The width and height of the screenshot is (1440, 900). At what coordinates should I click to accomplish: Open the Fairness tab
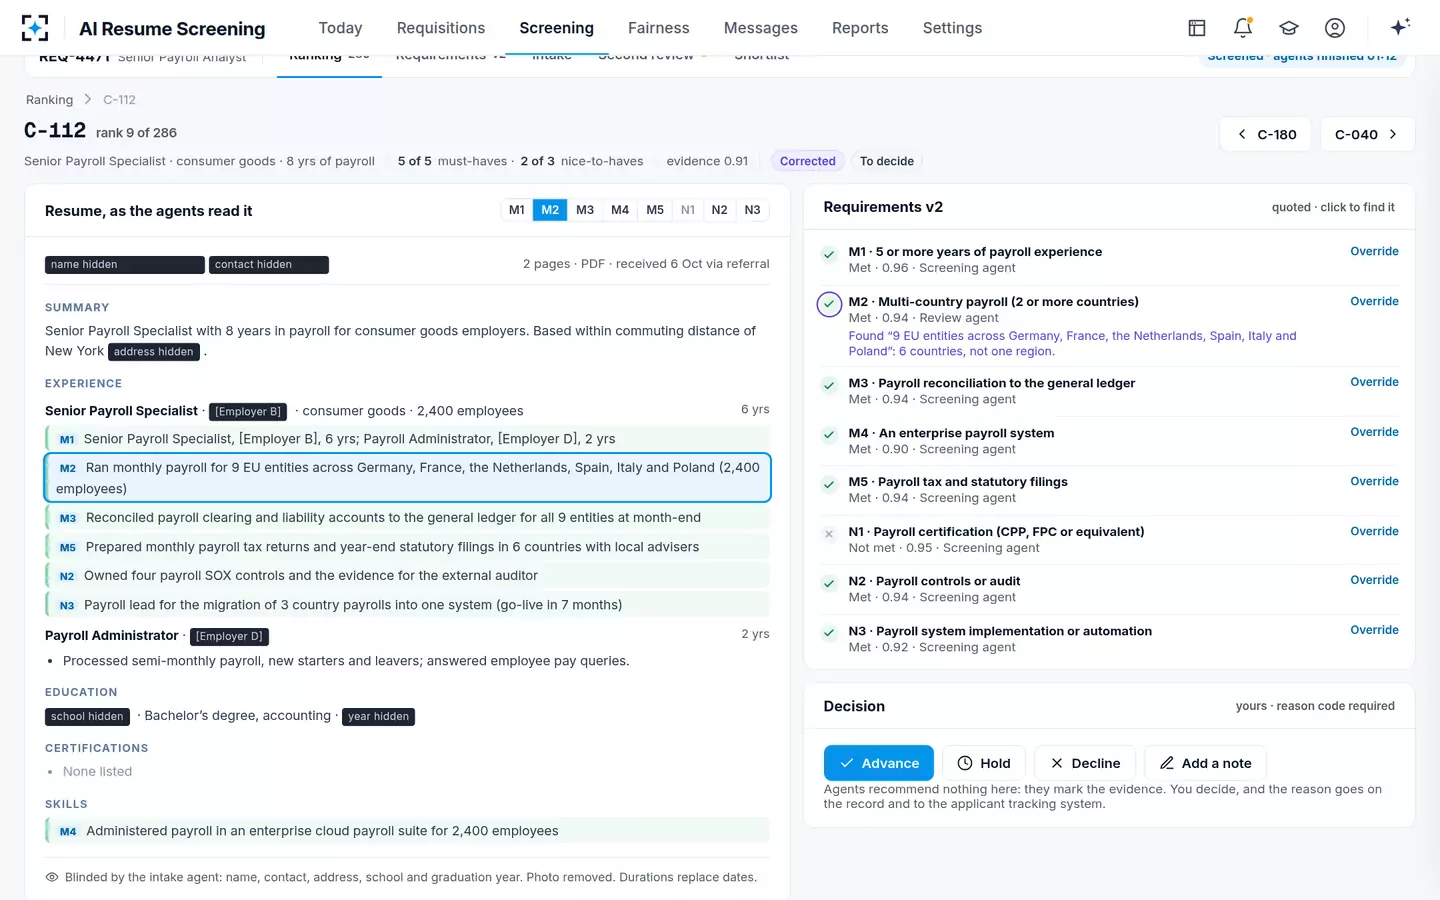(659, 28)
